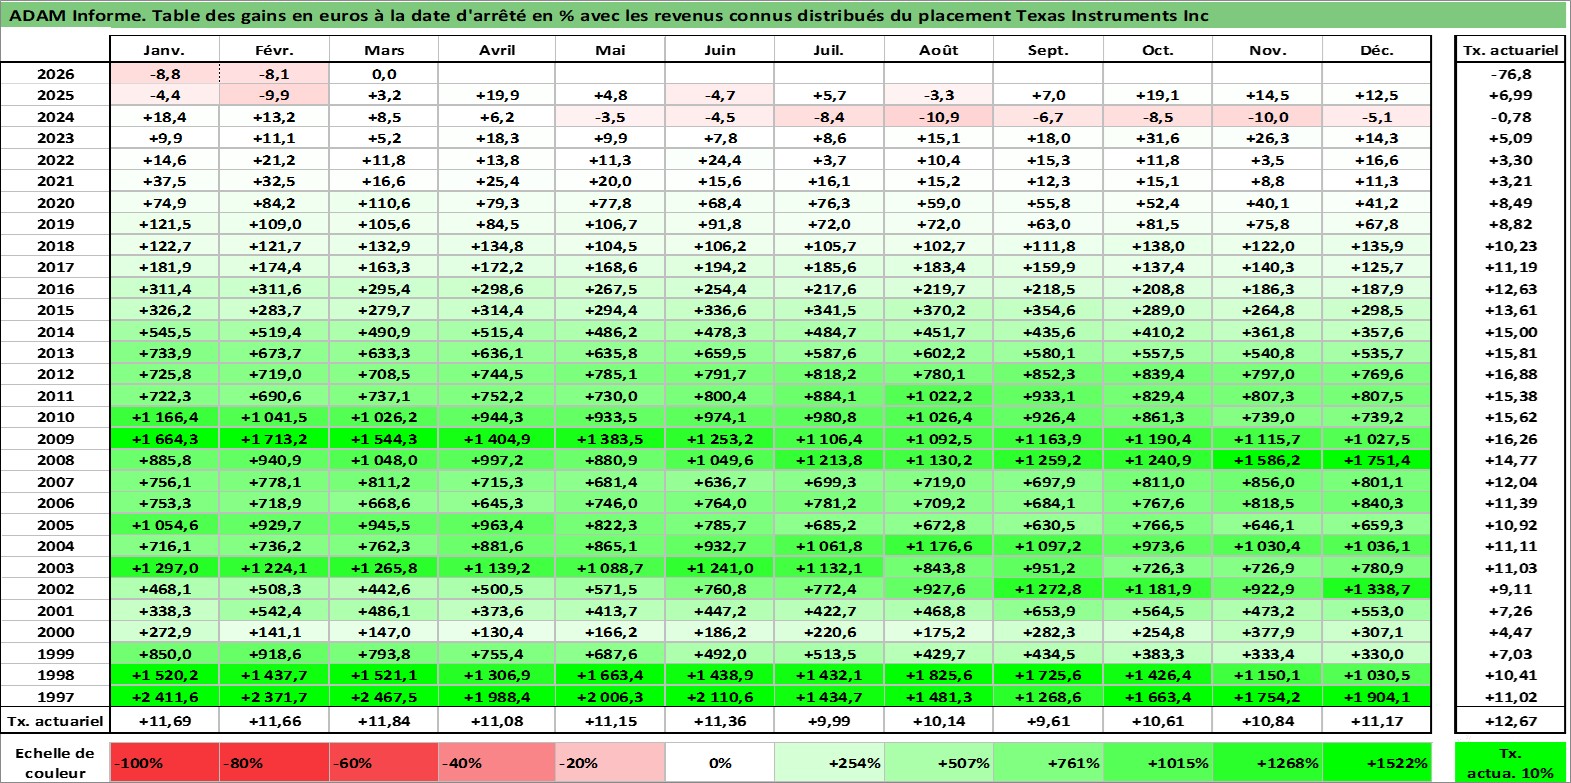Click cell +1 586,2 for November 2008
The image size is (1571, 783).
[1267, 460]
